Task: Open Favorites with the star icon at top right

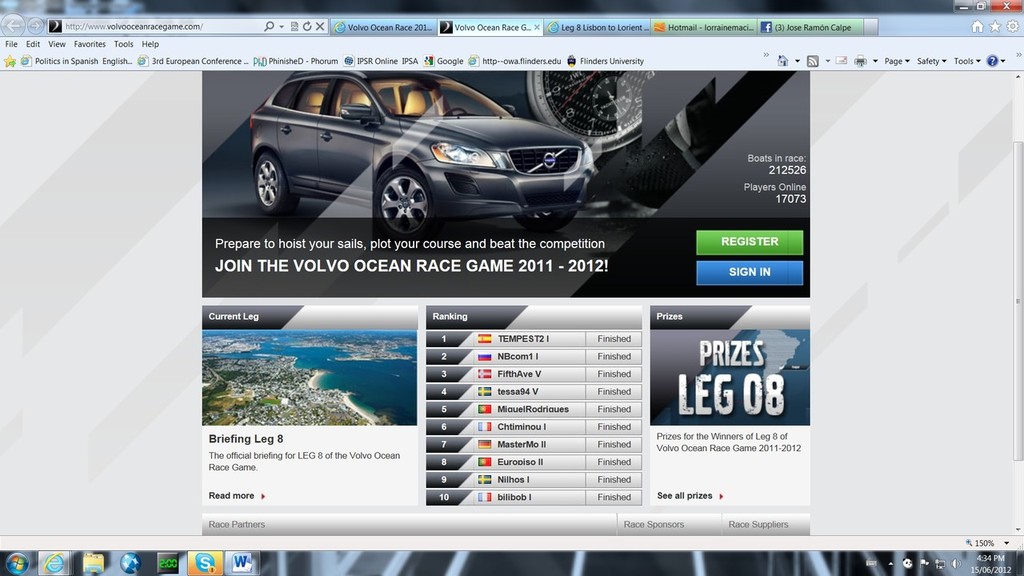Action: [x=995, y=27]
